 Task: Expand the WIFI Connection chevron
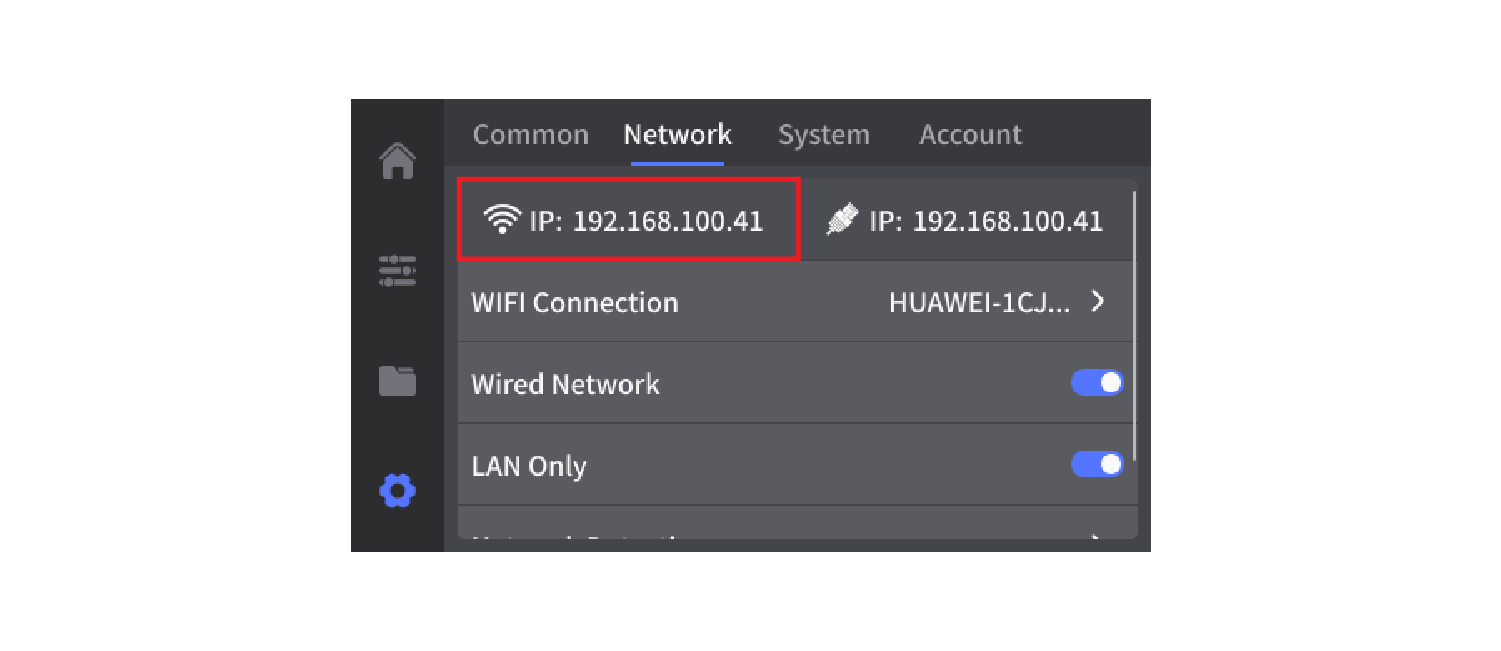click(x=1098, y=302)
